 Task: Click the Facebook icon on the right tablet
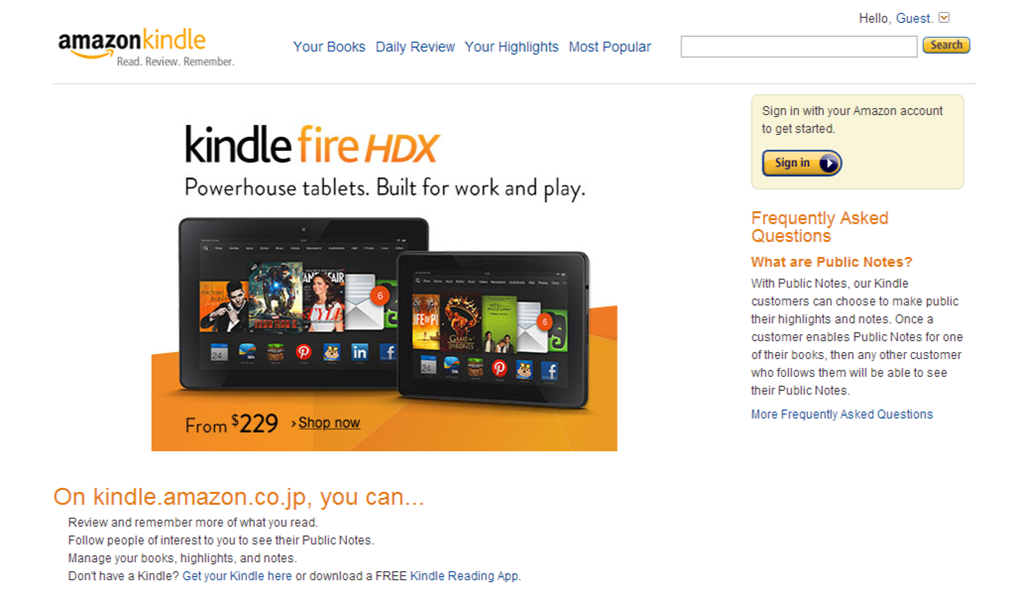pos(550,371)
